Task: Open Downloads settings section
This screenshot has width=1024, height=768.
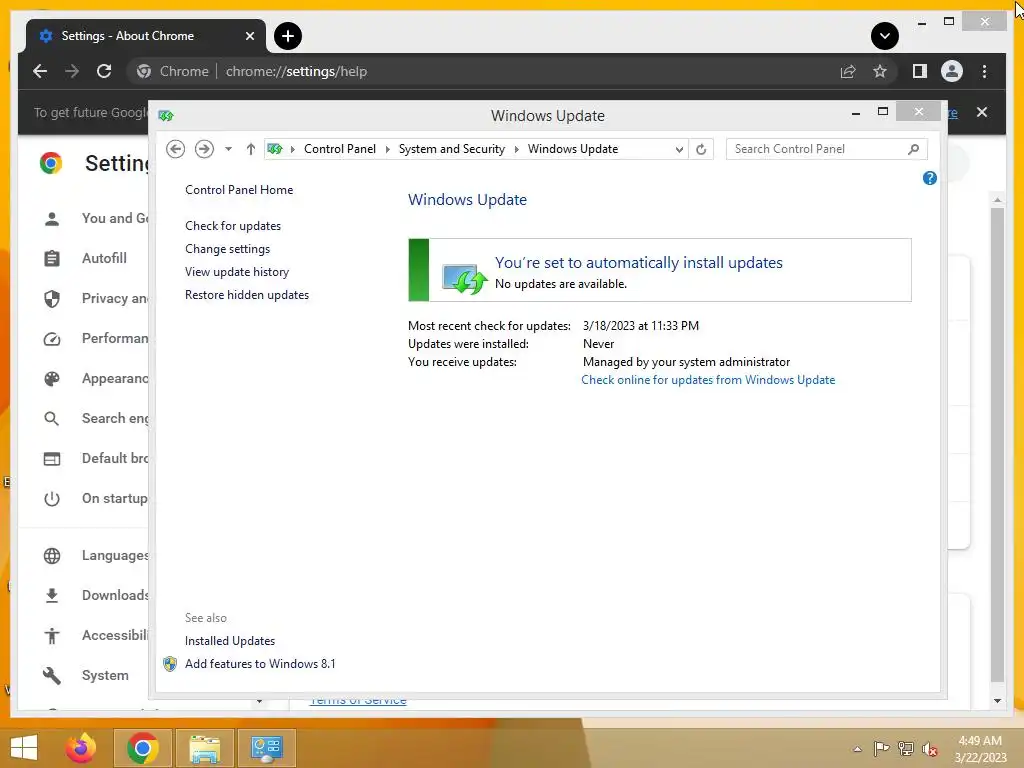Action: (x=95, y=596)
